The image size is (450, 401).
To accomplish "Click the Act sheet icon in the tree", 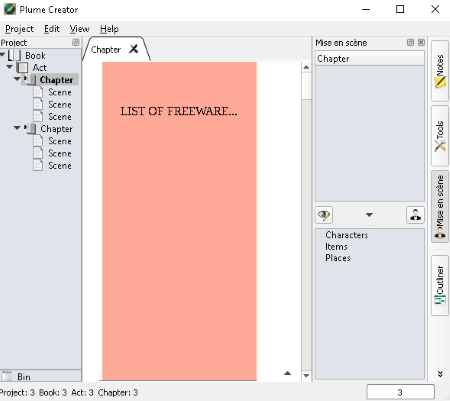I will [x=22, y=68].
